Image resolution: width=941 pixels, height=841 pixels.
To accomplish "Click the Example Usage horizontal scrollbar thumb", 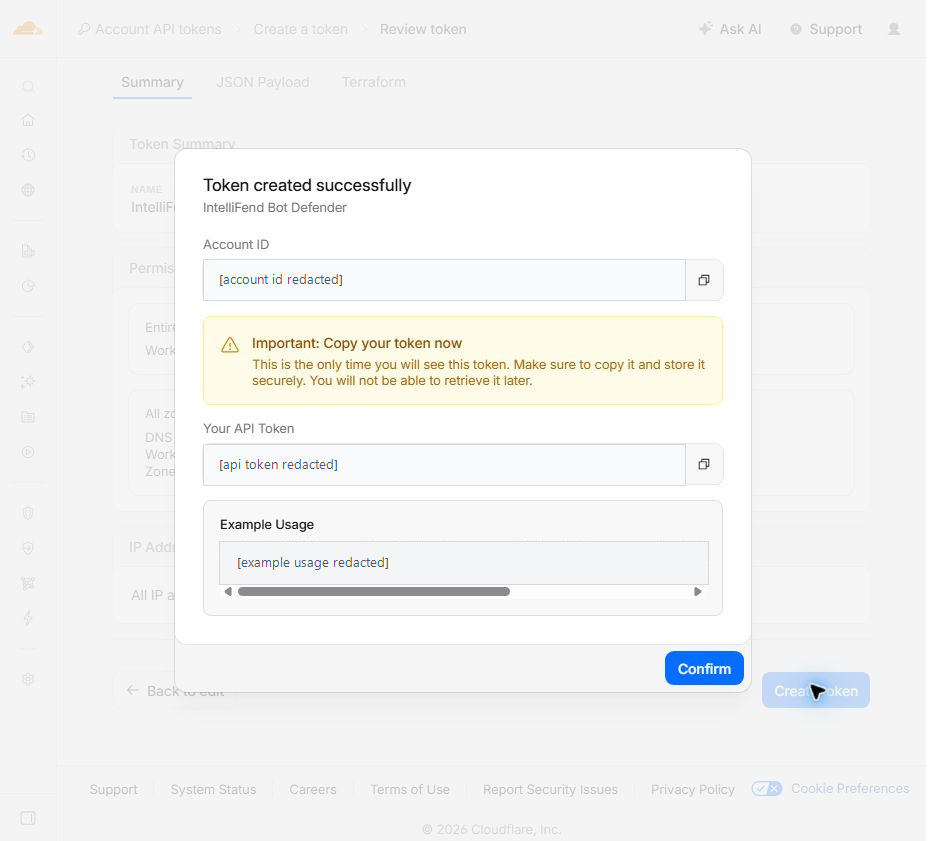I will coord(374,591).
